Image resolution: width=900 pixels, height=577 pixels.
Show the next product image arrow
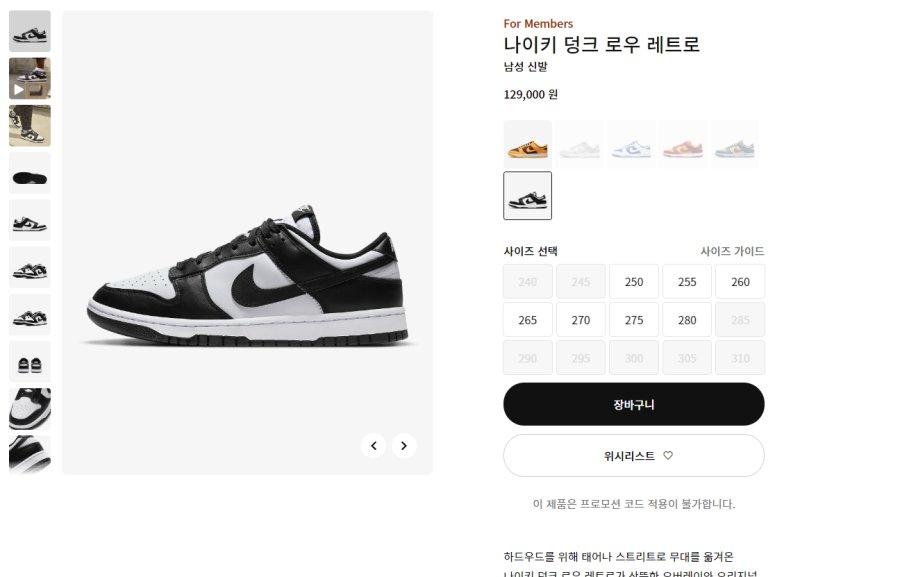pyautogui.click(x=404, y=446)
